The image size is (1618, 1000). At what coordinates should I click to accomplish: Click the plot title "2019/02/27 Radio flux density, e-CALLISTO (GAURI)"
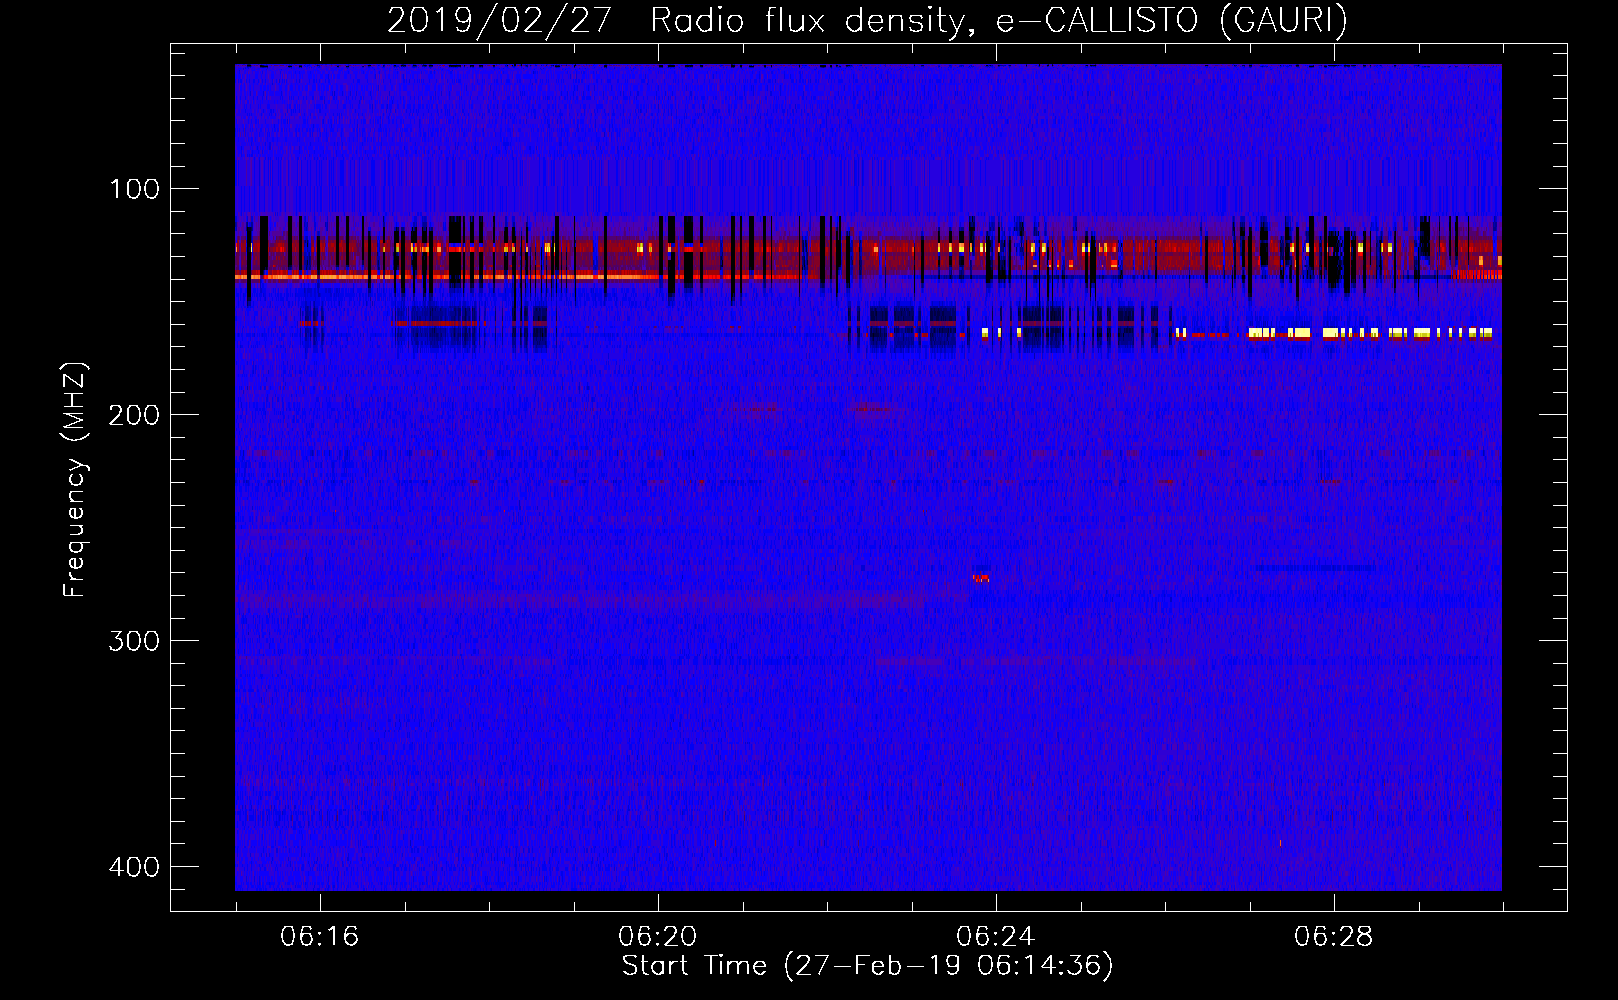pyautogui.click(x=867, y=20)
